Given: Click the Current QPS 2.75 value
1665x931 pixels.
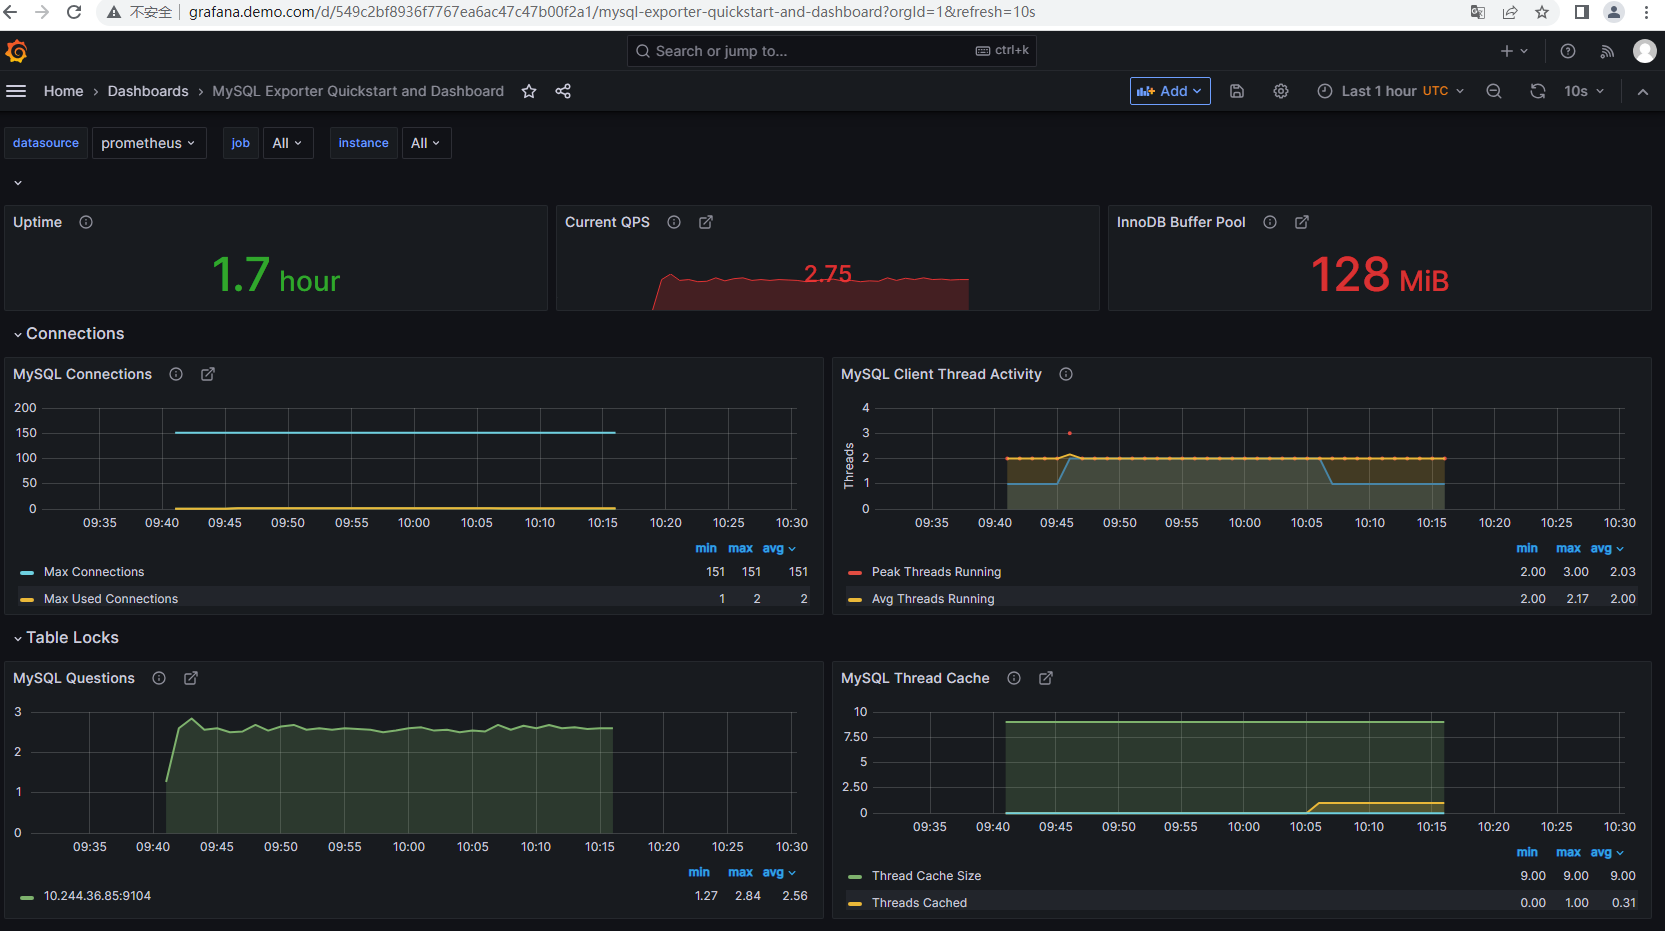Looking at the screenshot, I should [x=828, y=274].
